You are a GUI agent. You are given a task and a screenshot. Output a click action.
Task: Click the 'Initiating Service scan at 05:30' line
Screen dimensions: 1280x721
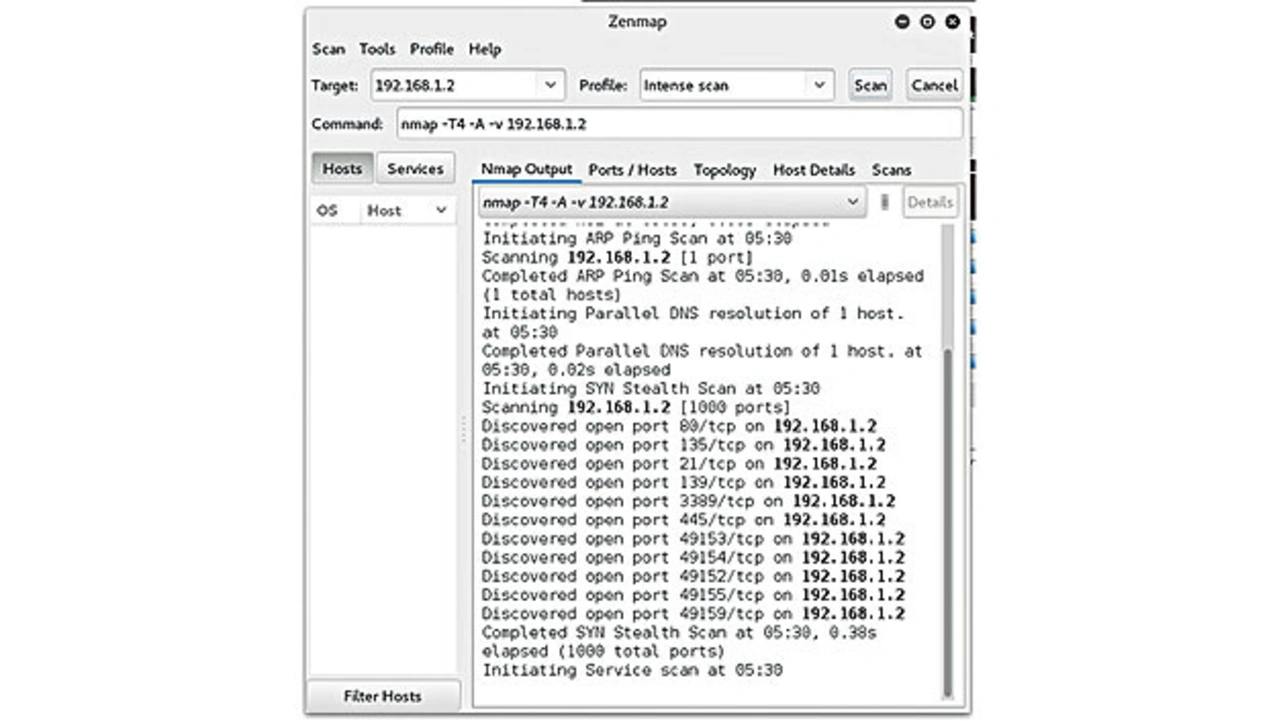point(632,670)
